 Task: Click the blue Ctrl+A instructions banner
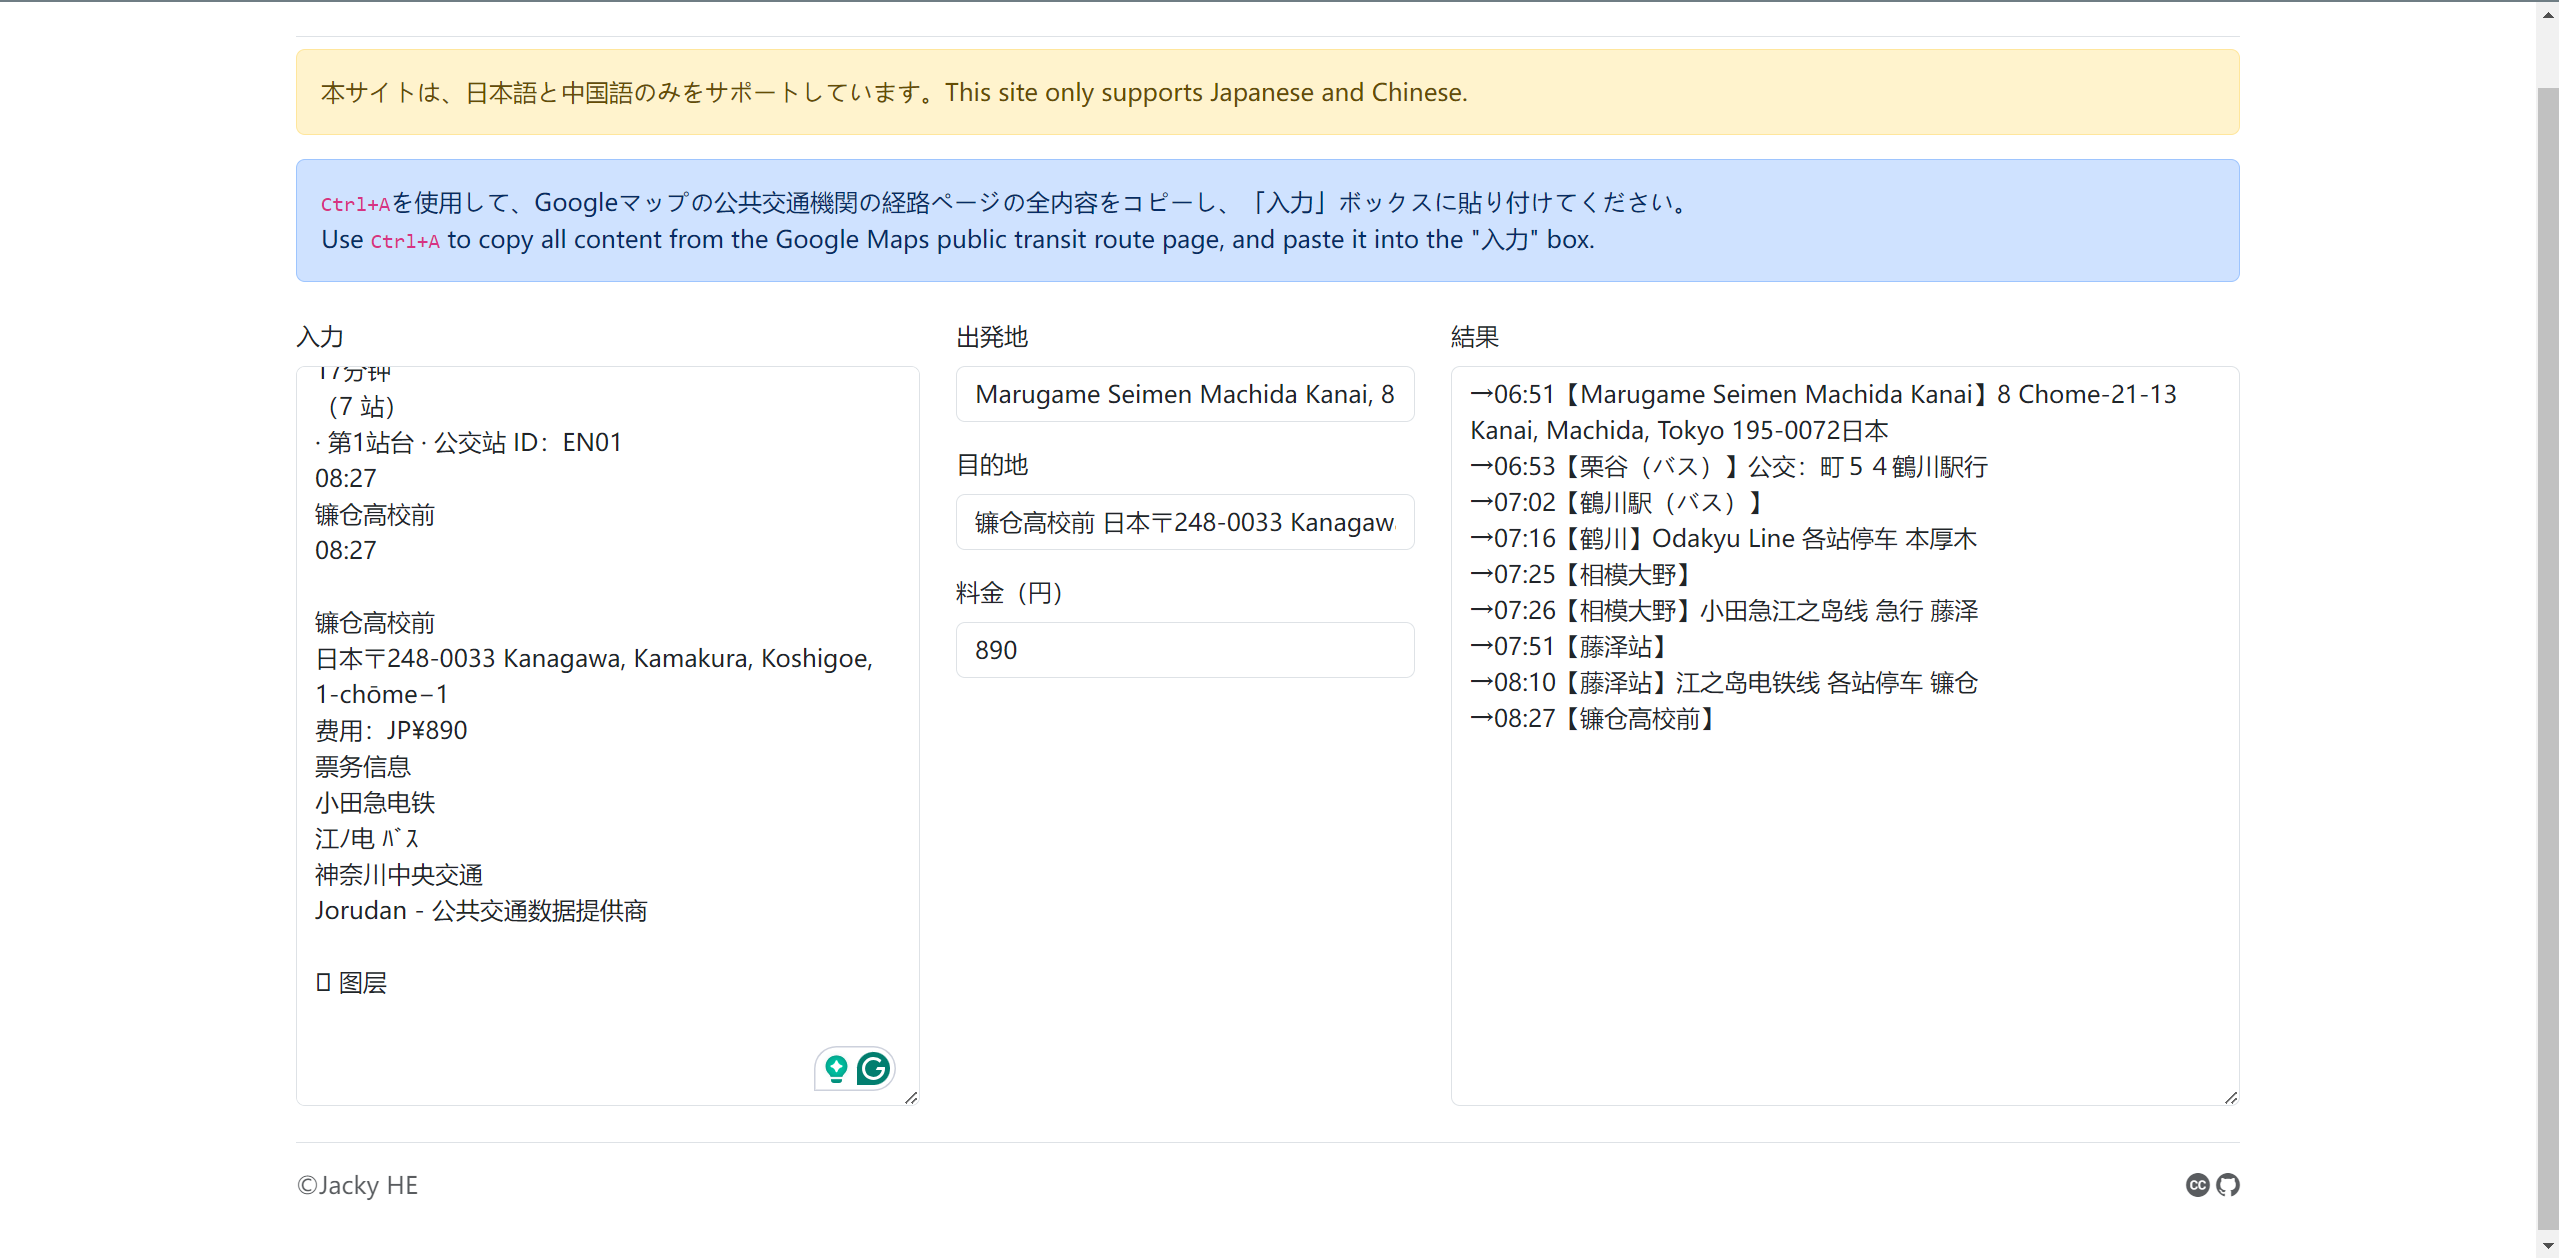[1266, 220]
